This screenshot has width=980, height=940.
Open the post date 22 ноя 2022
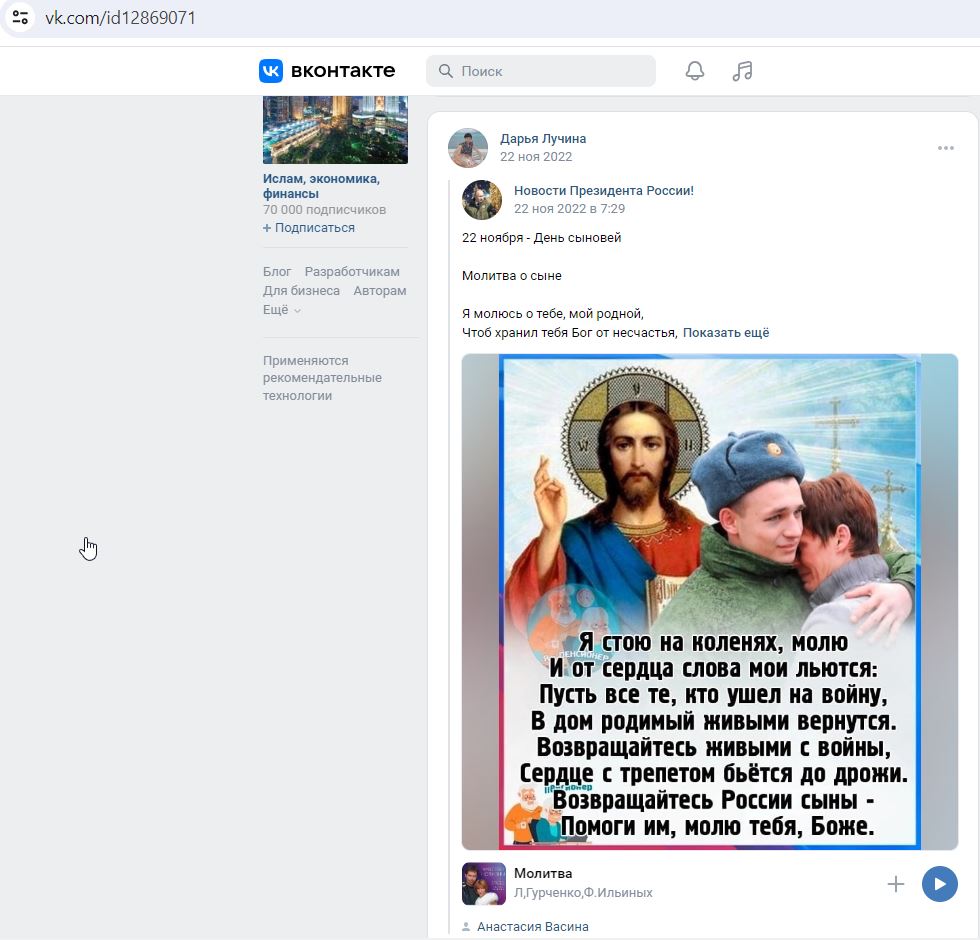536,157
